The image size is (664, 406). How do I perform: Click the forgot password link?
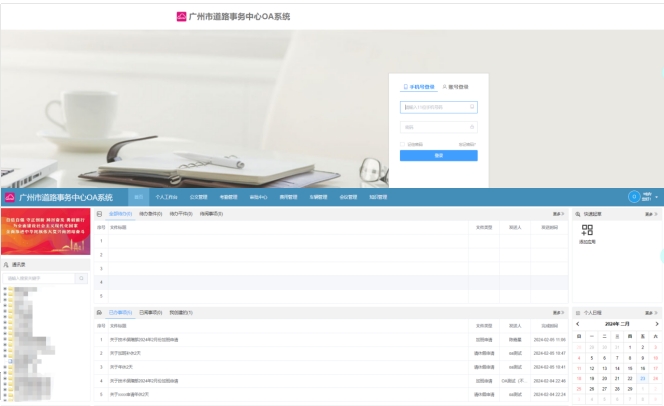[468, 144]
